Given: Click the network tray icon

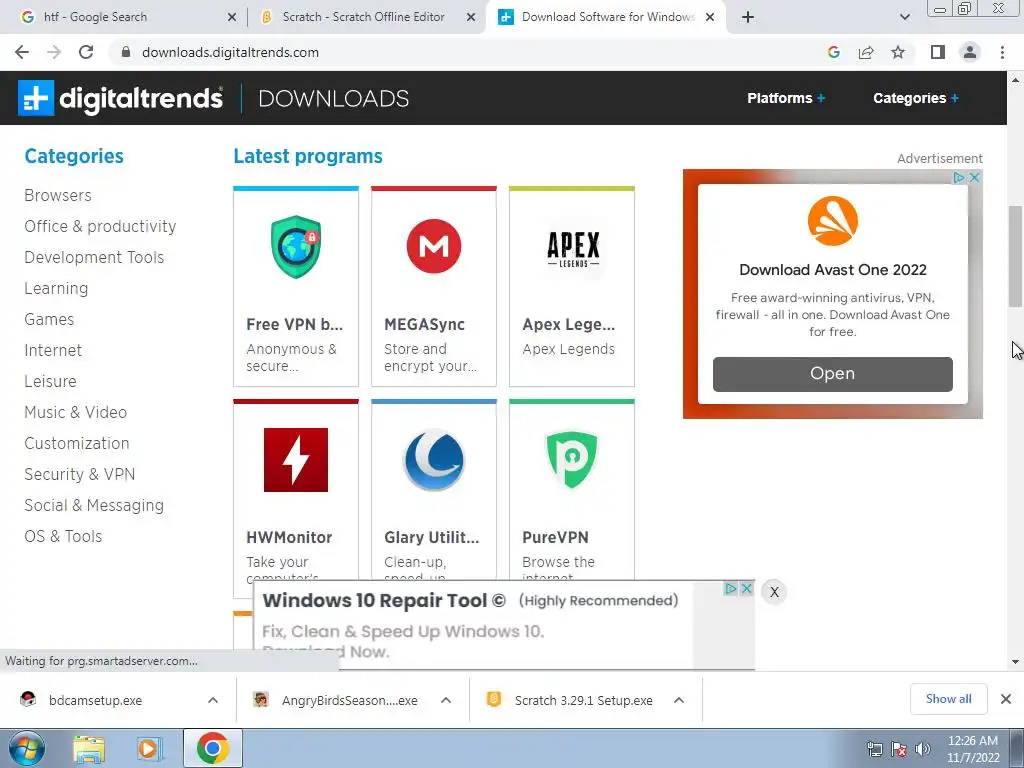Looking at the screenshot, I should click(x=874, y=749).
